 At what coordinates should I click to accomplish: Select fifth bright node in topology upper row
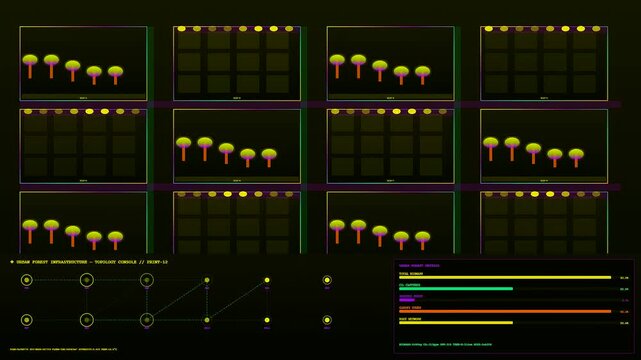[267, 280]
